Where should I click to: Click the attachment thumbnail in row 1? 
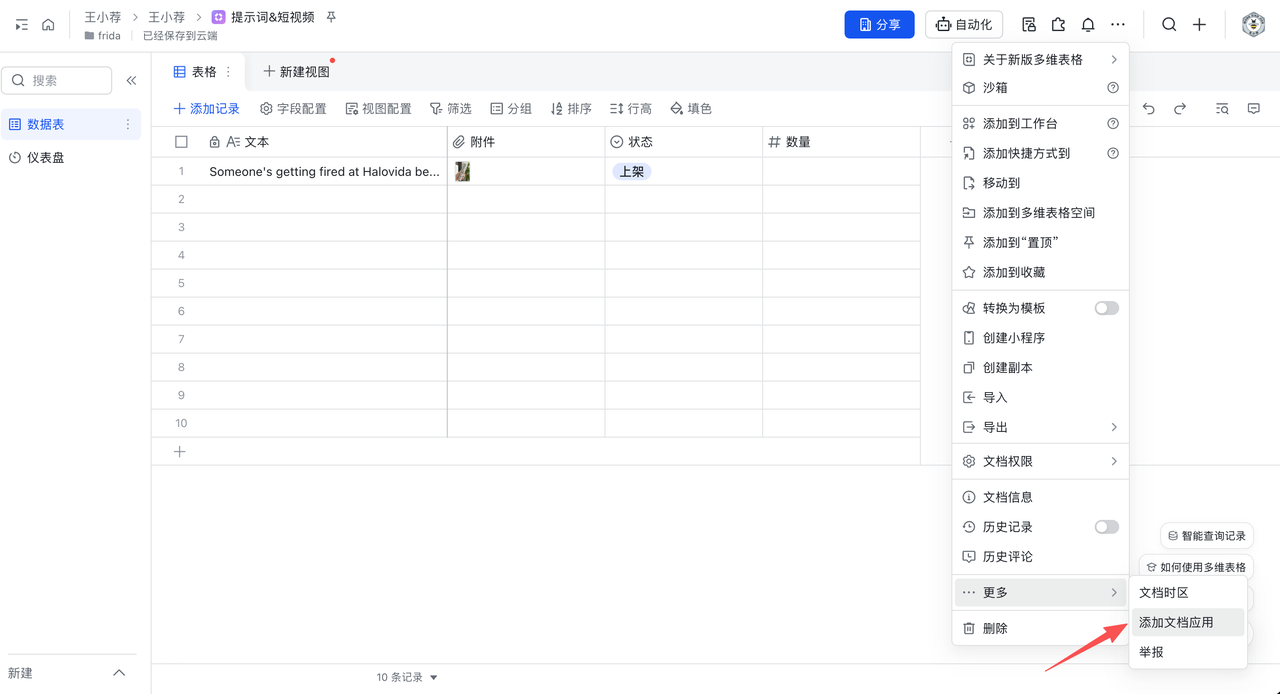(x=462, y=172)
